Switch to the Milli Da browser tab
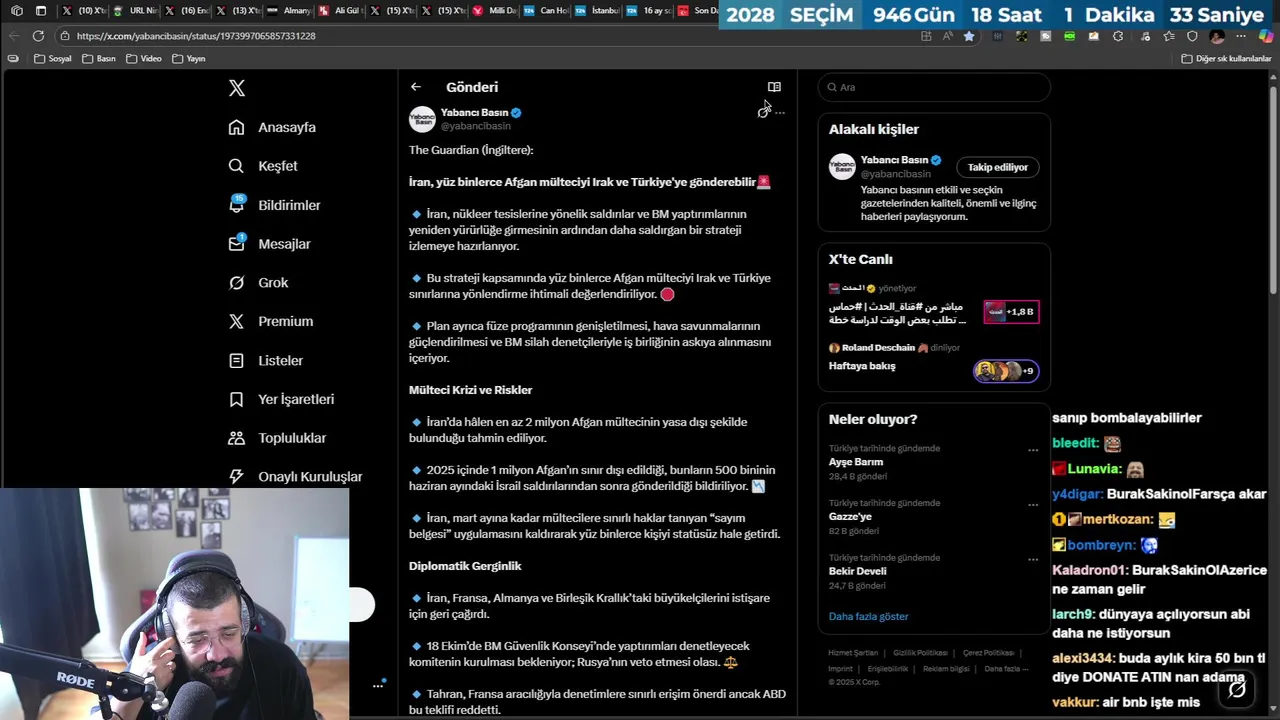The height and width of the screenshot is (720, 1280). (495, 11)
